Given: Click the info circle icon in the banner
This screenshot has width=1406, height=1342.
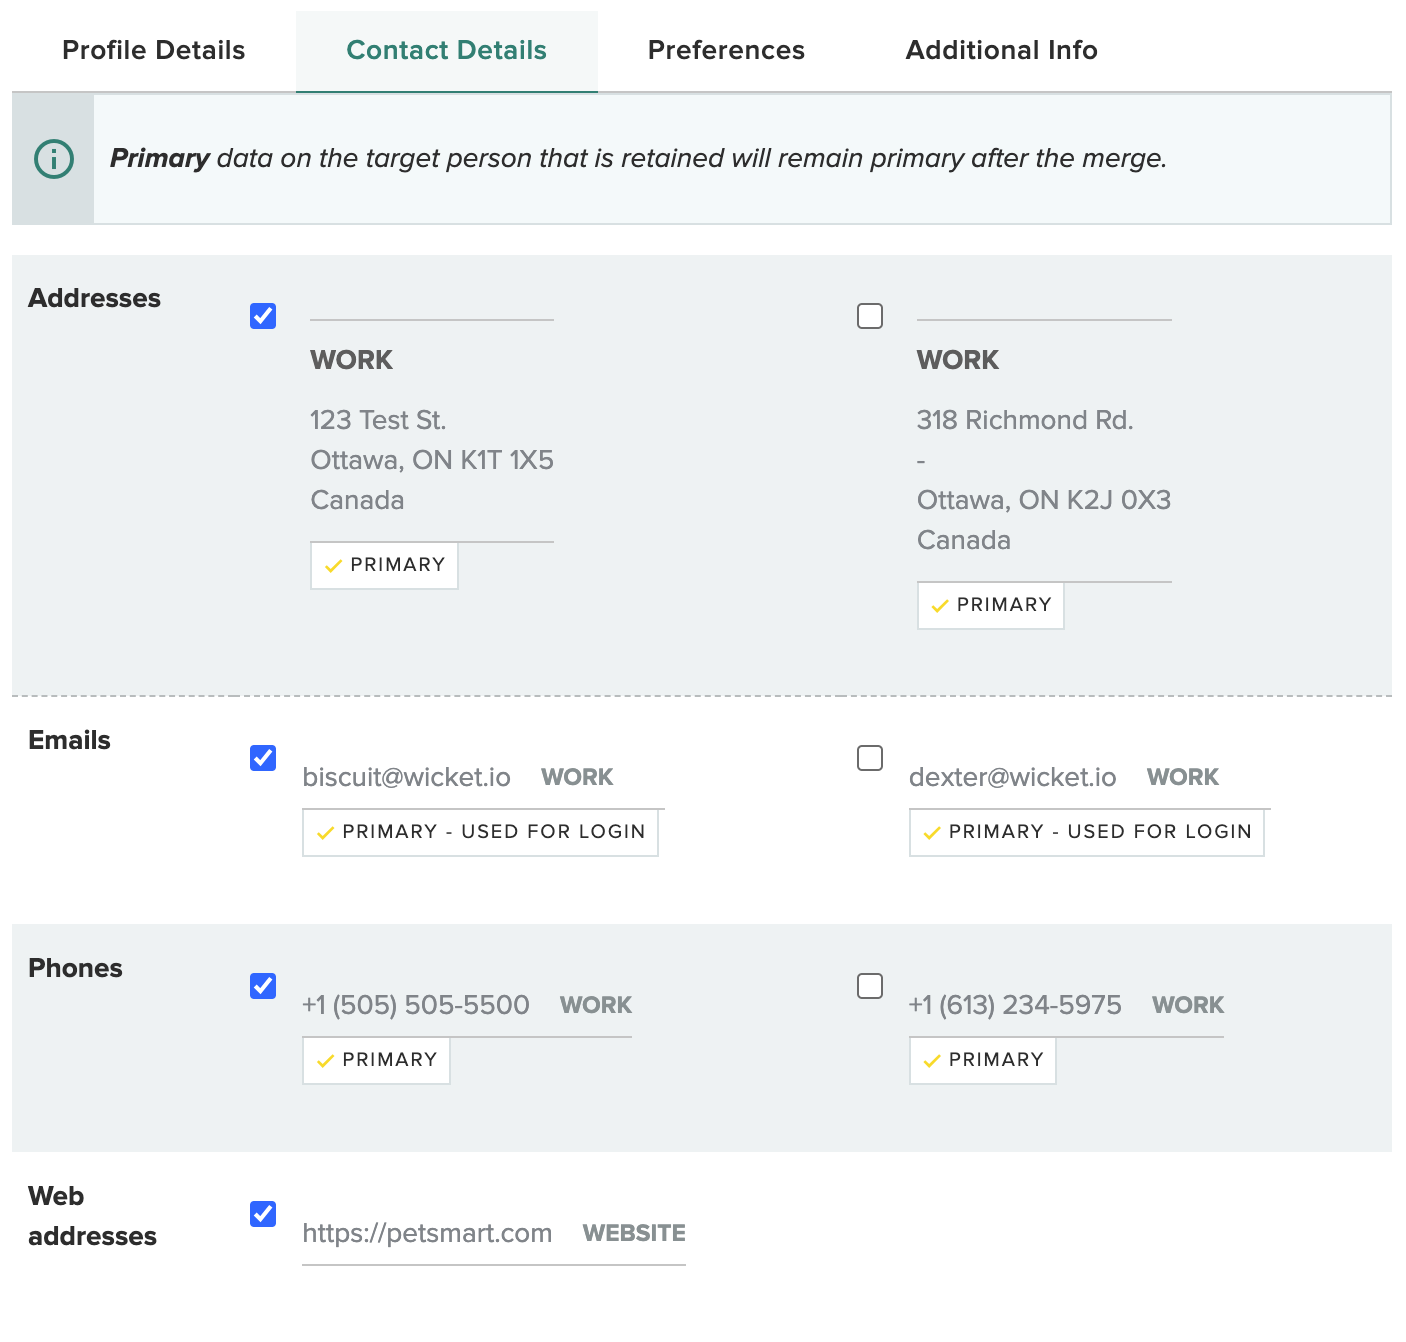Looking at the screenshot, I should [54, 159].
